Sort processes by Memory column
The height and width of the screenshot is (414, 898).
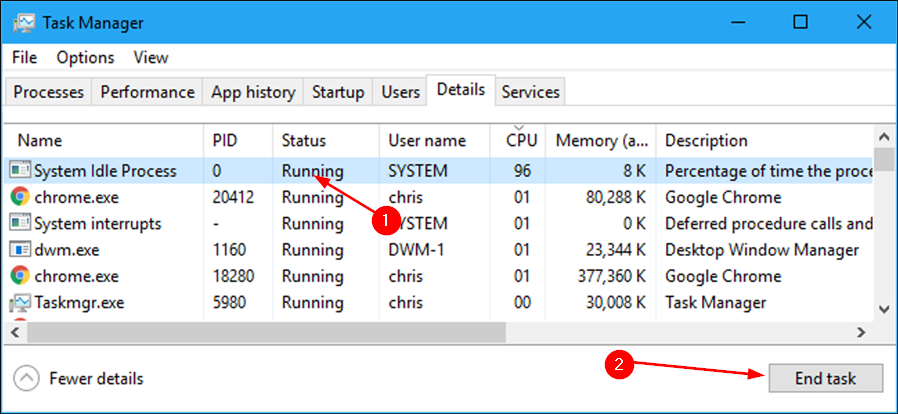click(602, 141)
